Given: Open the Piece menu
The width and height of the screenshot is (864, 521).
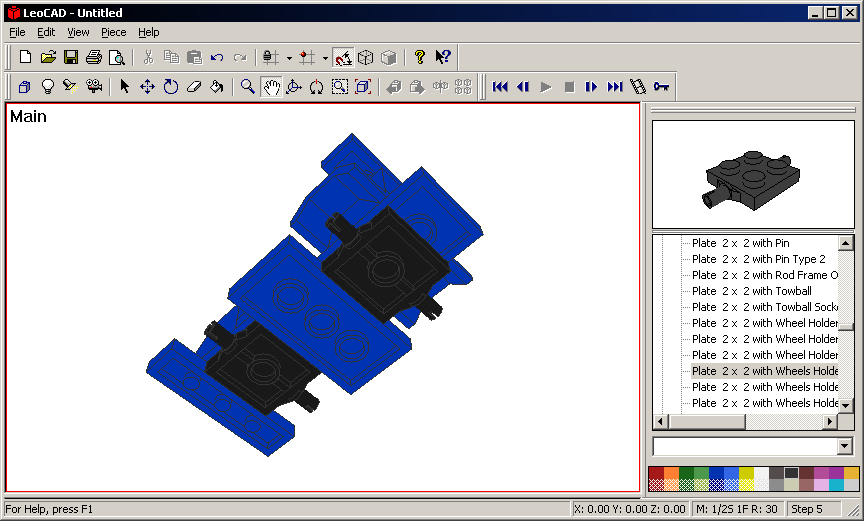Looking at the screenshot, I should pos(113,32).
